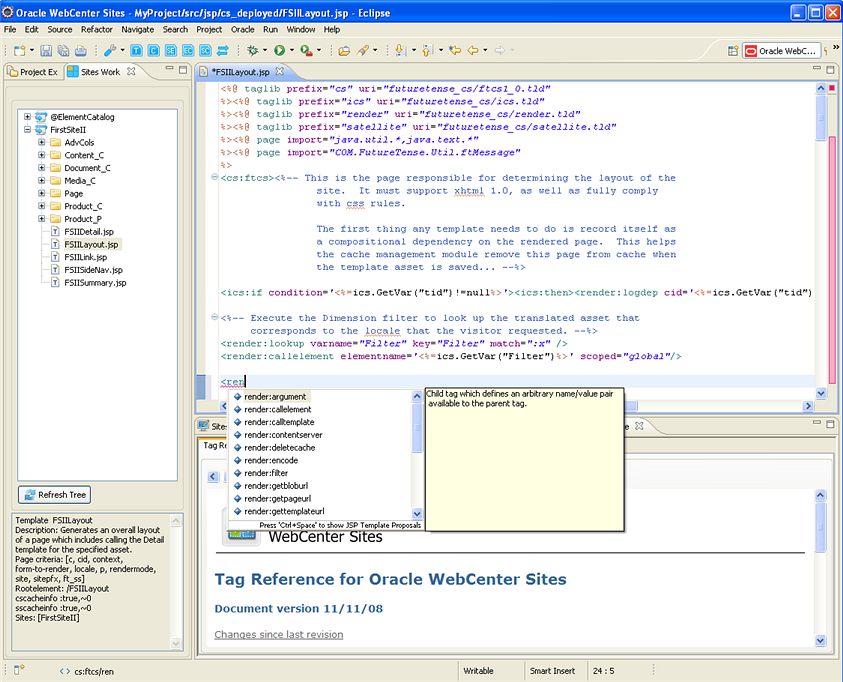843x682 pixels.
Task: Select FSIISummary.jsp in the site tree
Action: point(93,282)
